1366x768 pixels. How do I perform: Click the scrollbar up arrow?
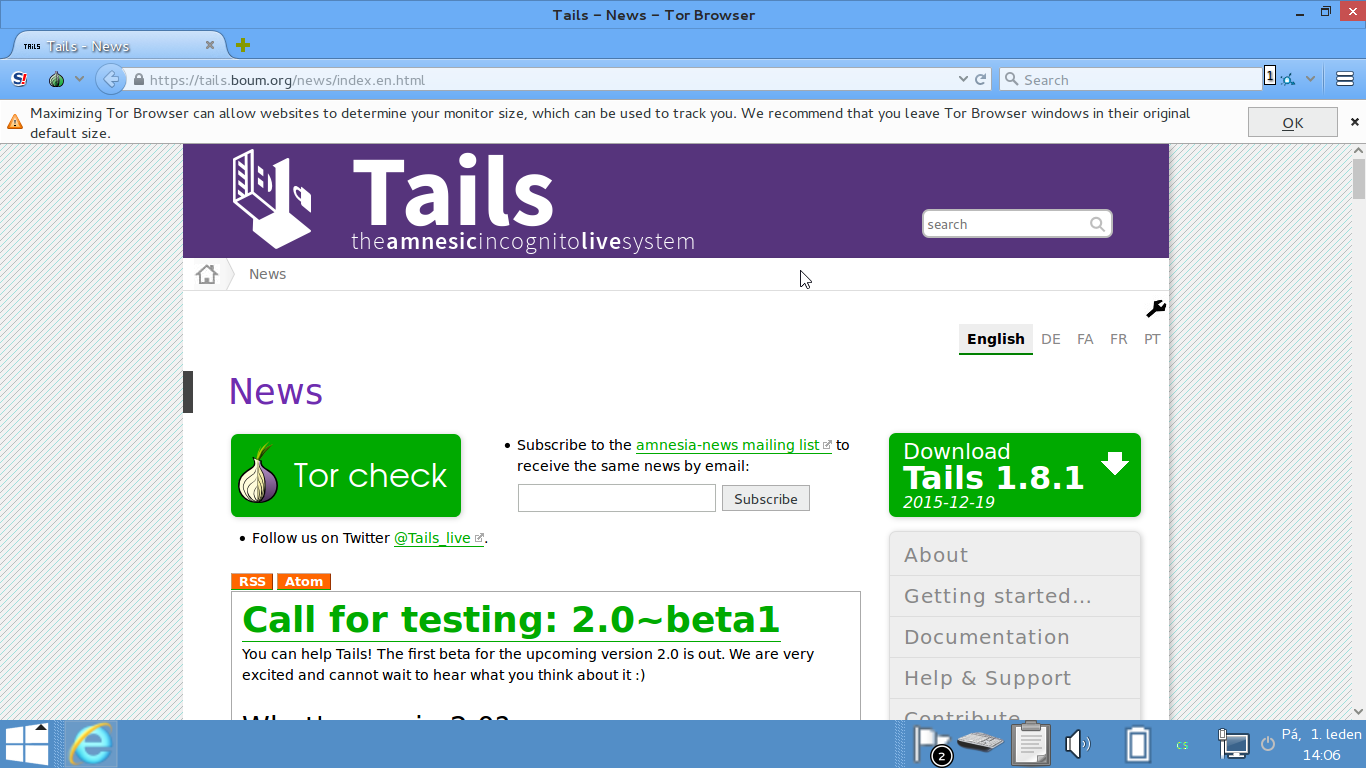(x=1359, y=151)
